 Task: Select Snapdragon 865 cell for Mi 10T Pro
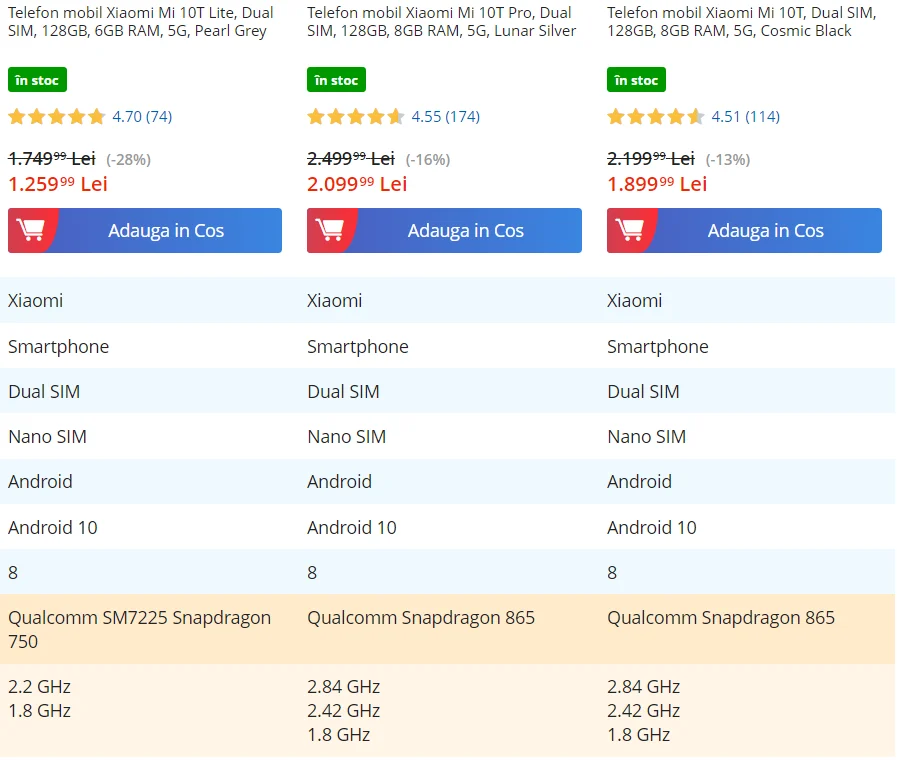pos(421,618)
